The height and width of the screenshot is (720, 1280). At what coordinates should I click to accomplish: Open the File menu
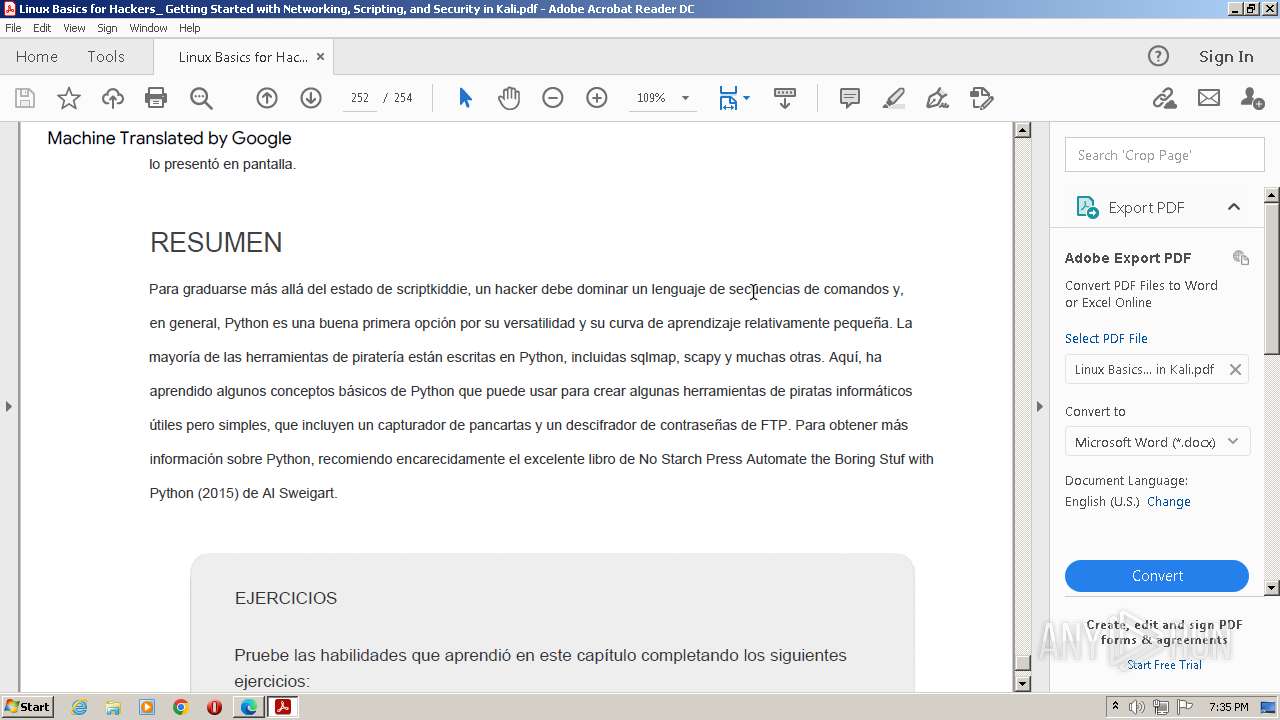click(13, 28)
